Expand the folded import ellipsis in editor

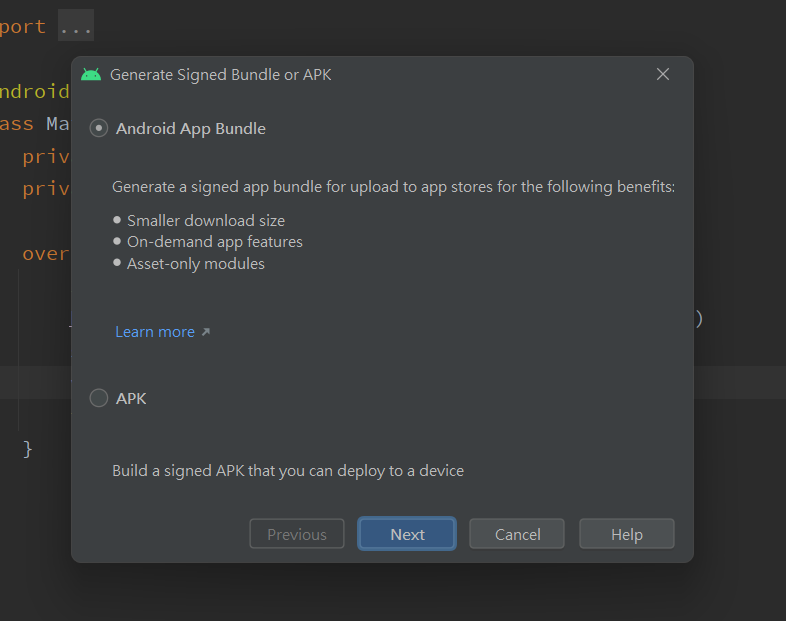(x=76, y=25)
